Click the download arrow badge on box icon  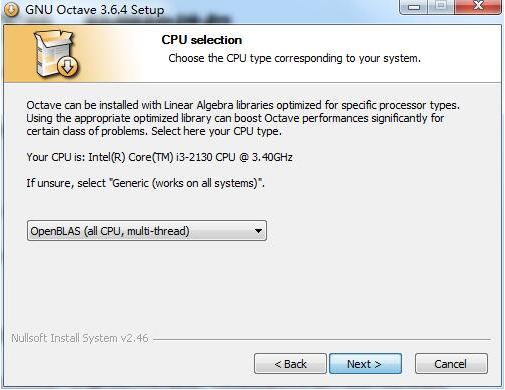point(68,66)
